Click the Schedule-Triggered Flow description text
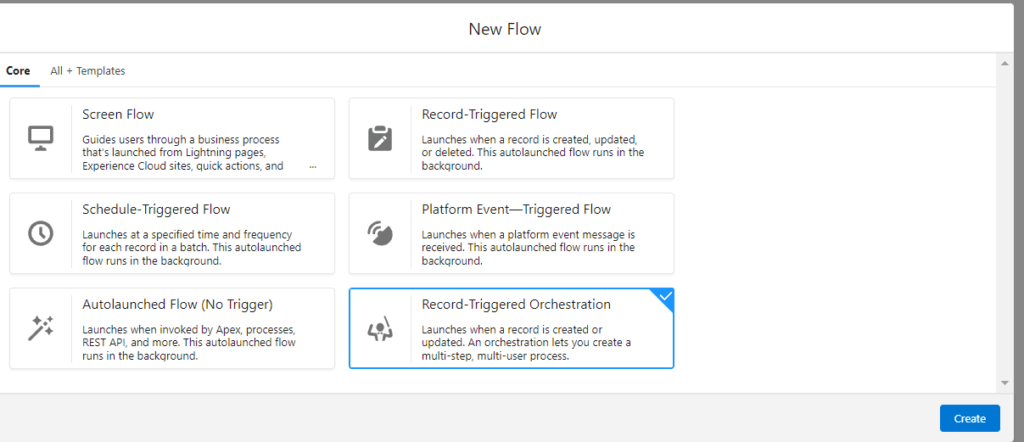Screen dimensions: 1024x442 click(x=191, y=247)
